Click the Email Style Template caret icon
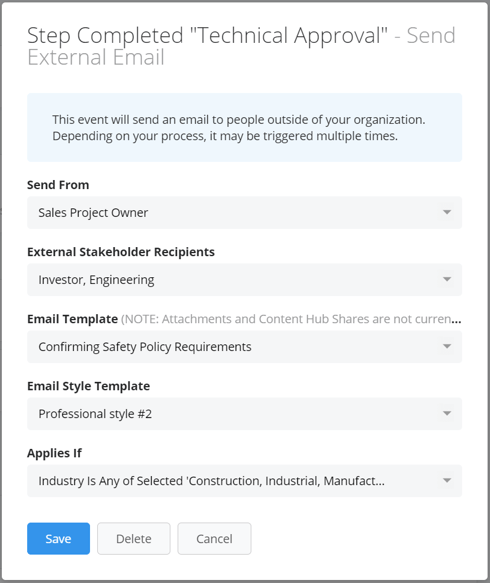 [447, 413]
